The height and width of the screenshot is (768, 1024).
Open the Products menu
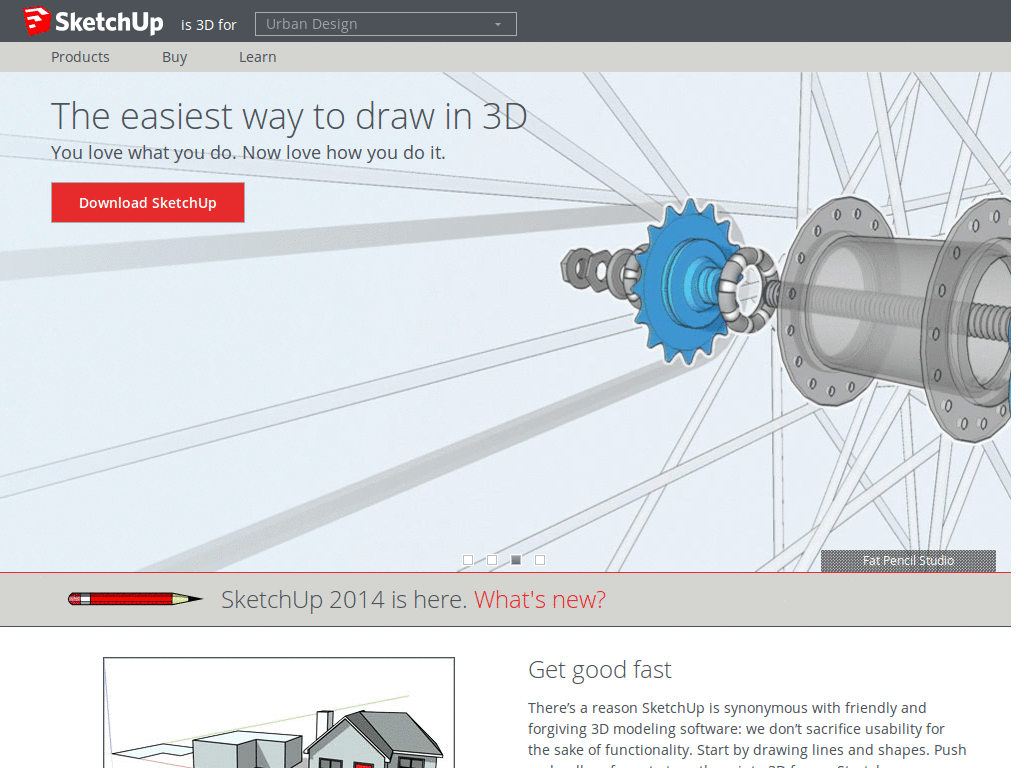point(80,57)
